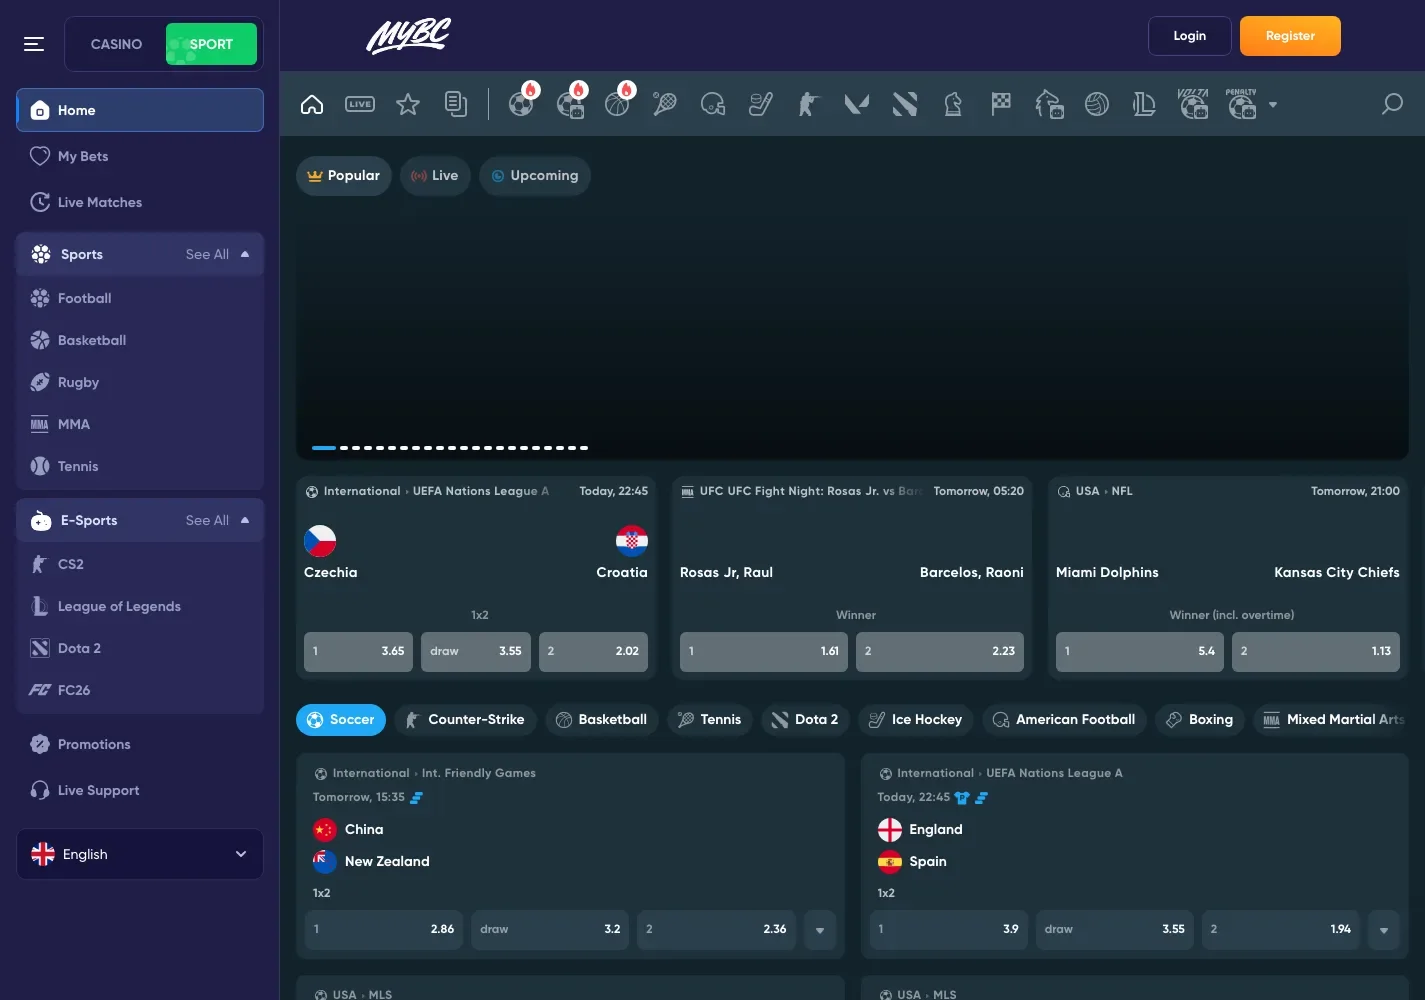Select the tennis racket icon in toolbar

click(x=665, y=104)
